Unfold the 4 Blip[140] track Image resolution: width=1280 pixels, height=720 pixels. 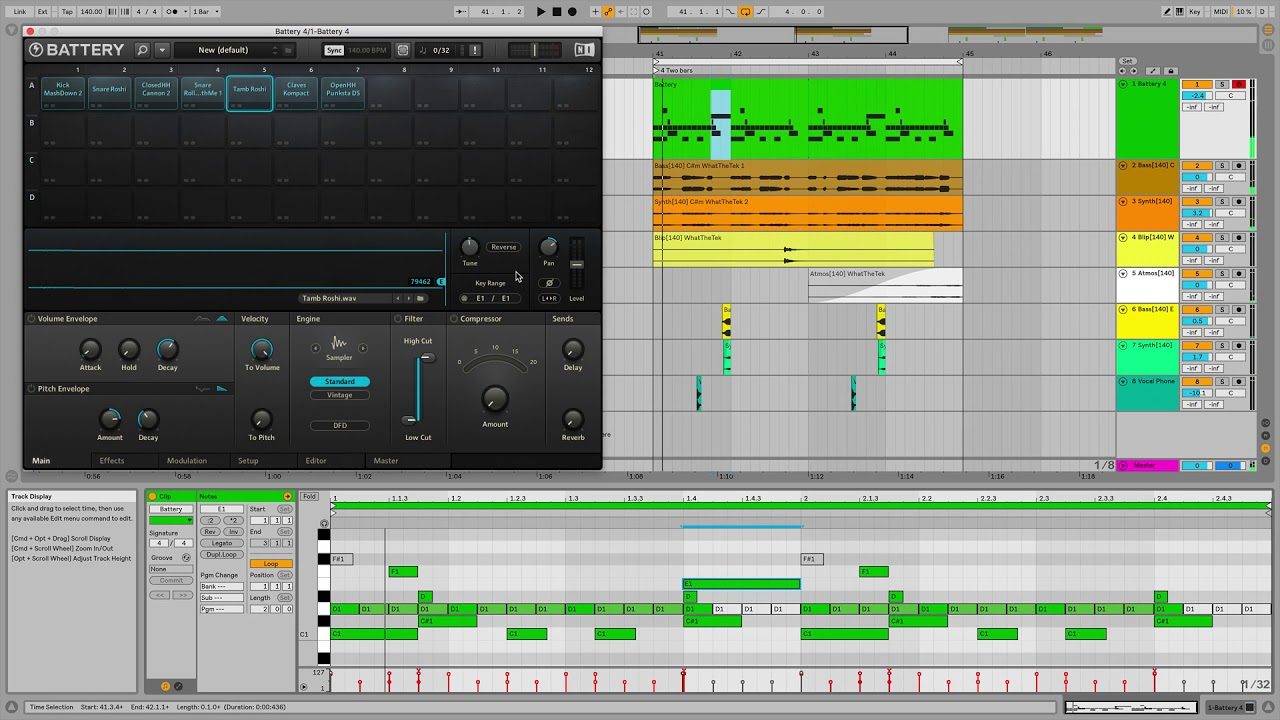(x=1123, y=237)
